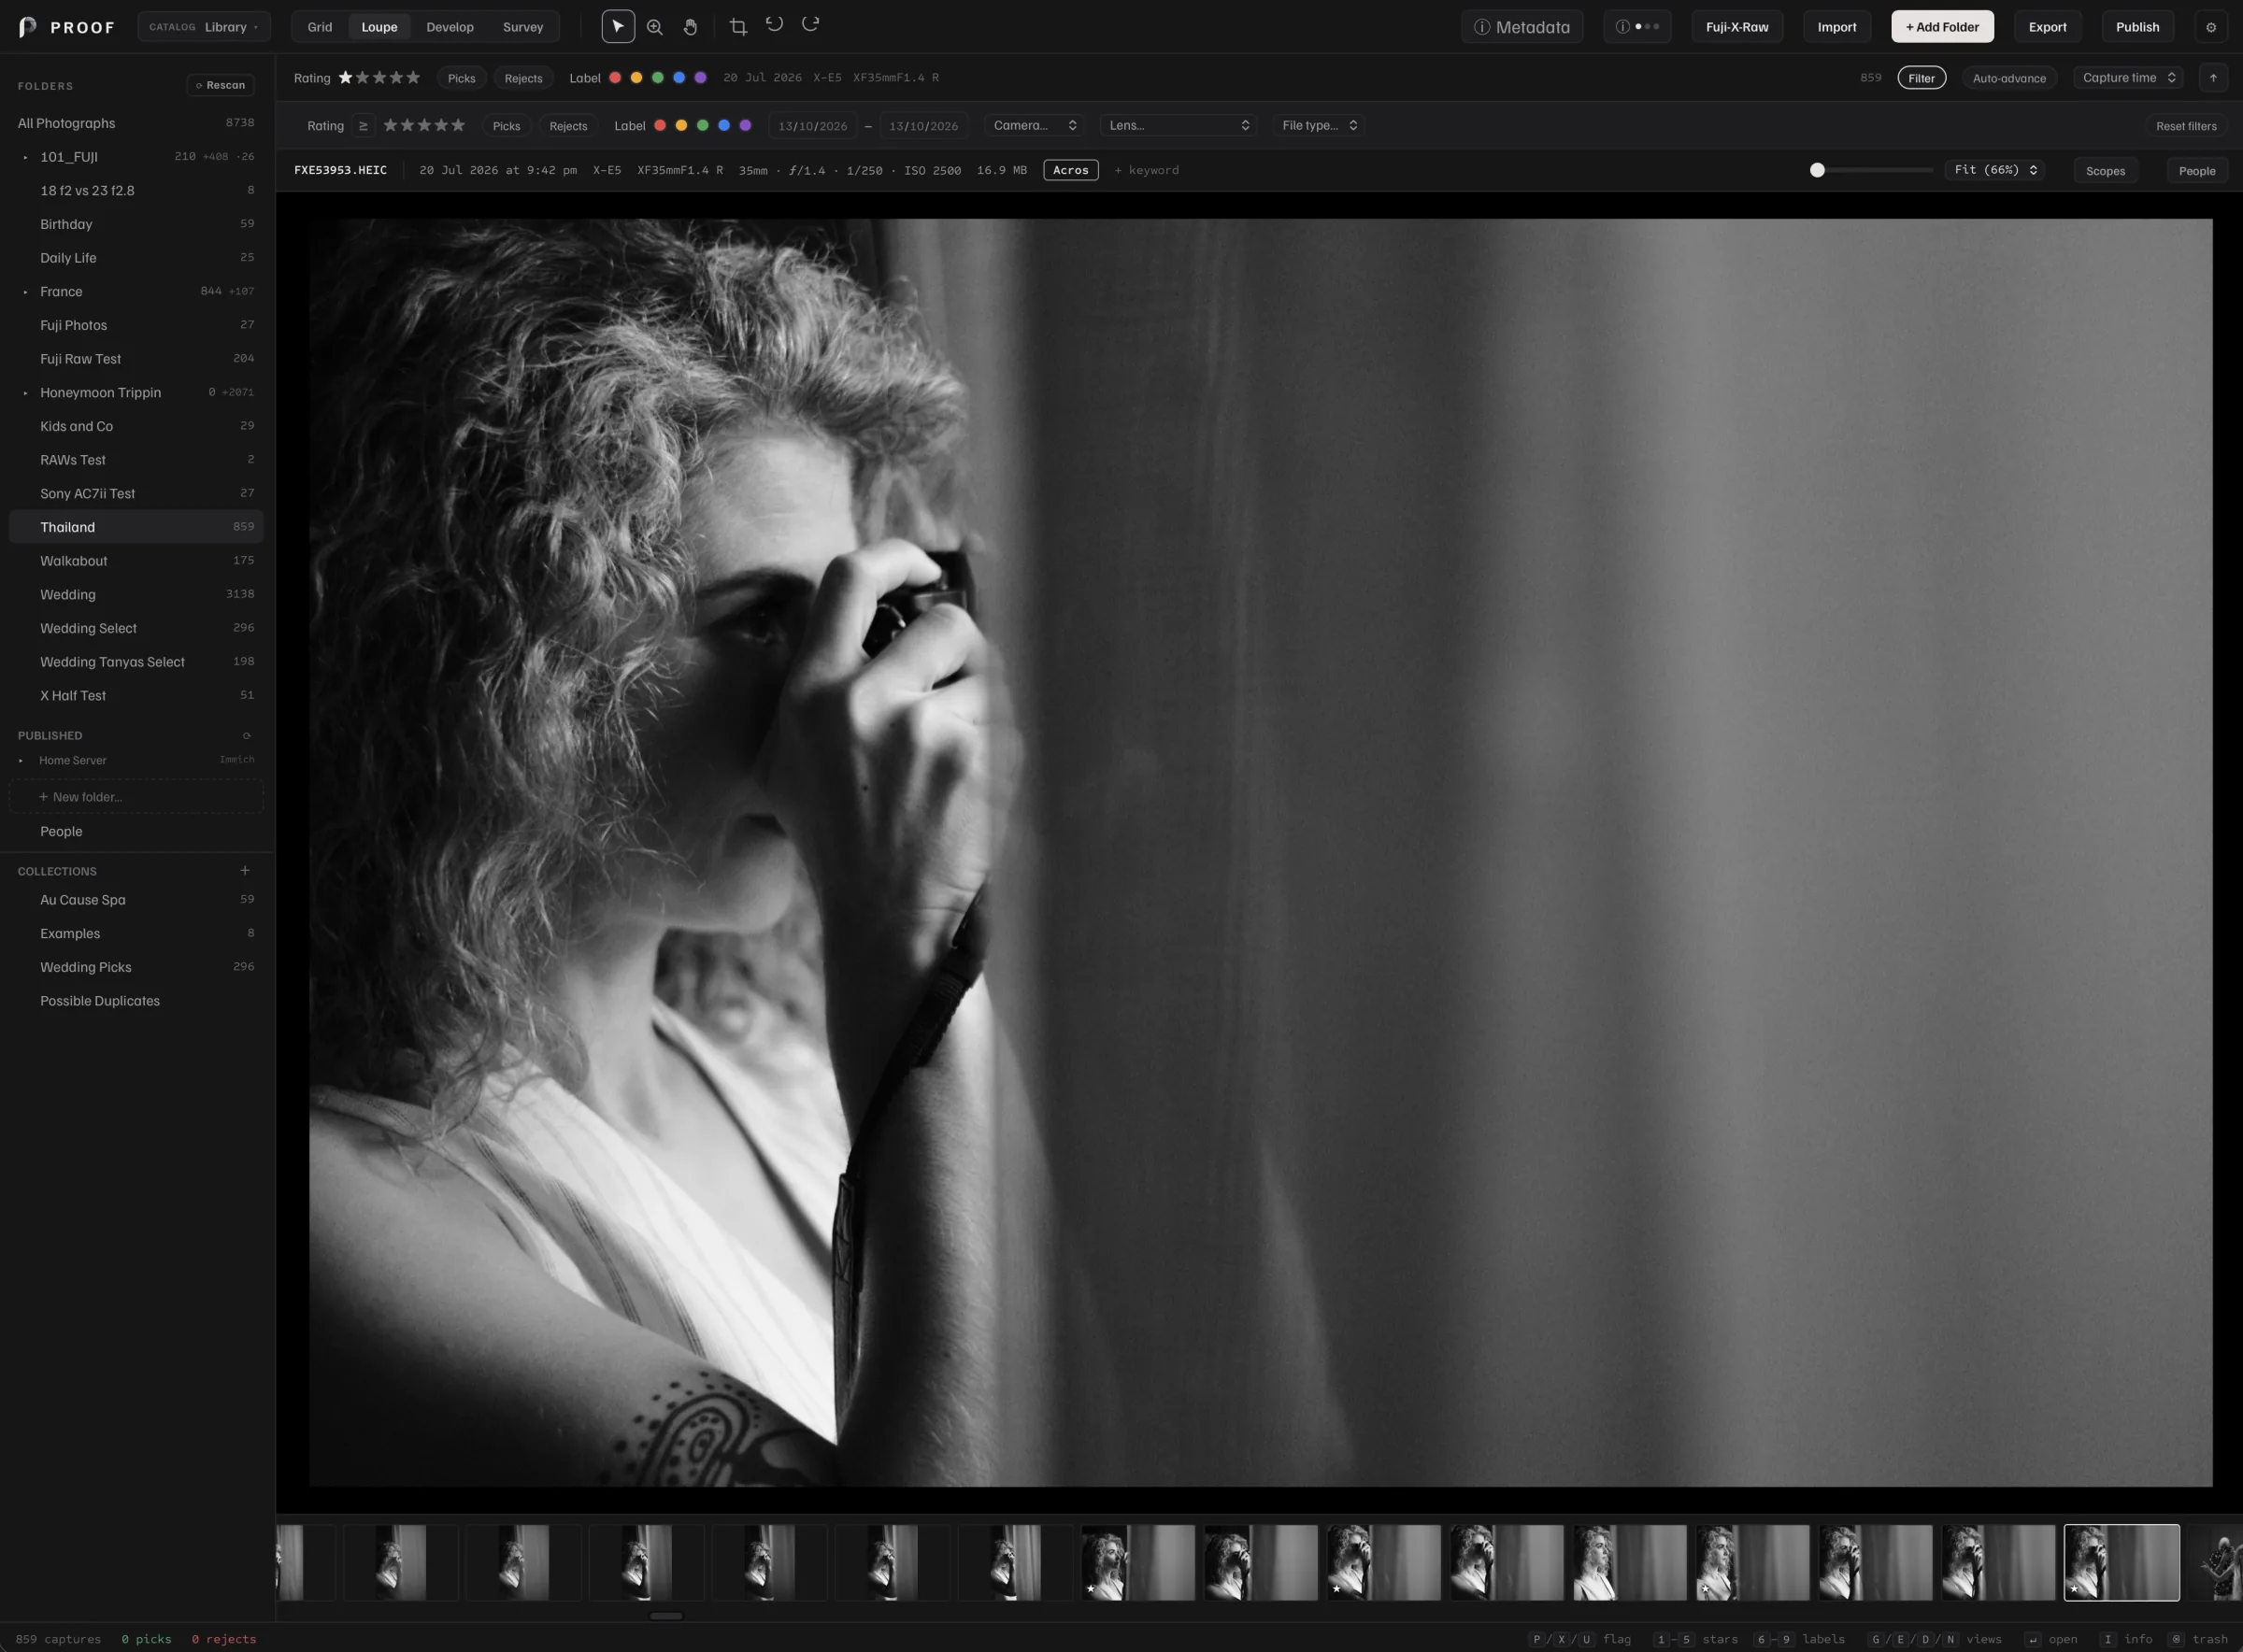Select the Loupe view tab
This screenshot has height=1652, width=2243.
379,27
